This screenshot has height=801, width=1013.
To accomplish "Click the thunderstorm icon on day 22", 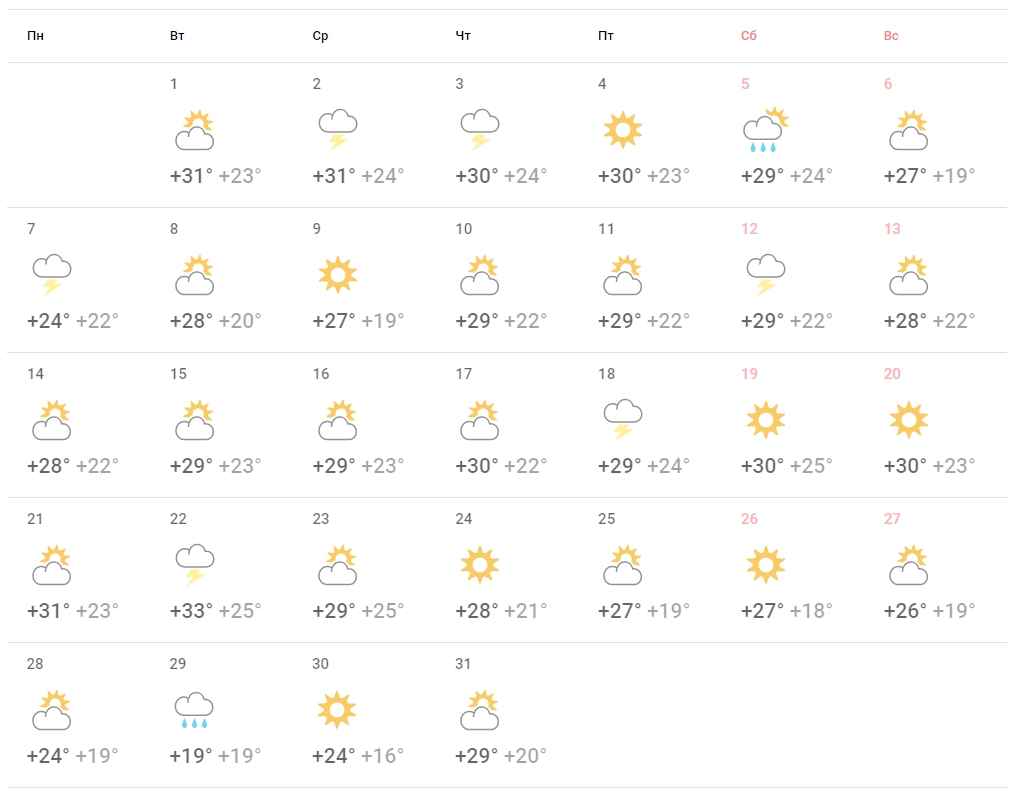I will (x=194, y=565).
